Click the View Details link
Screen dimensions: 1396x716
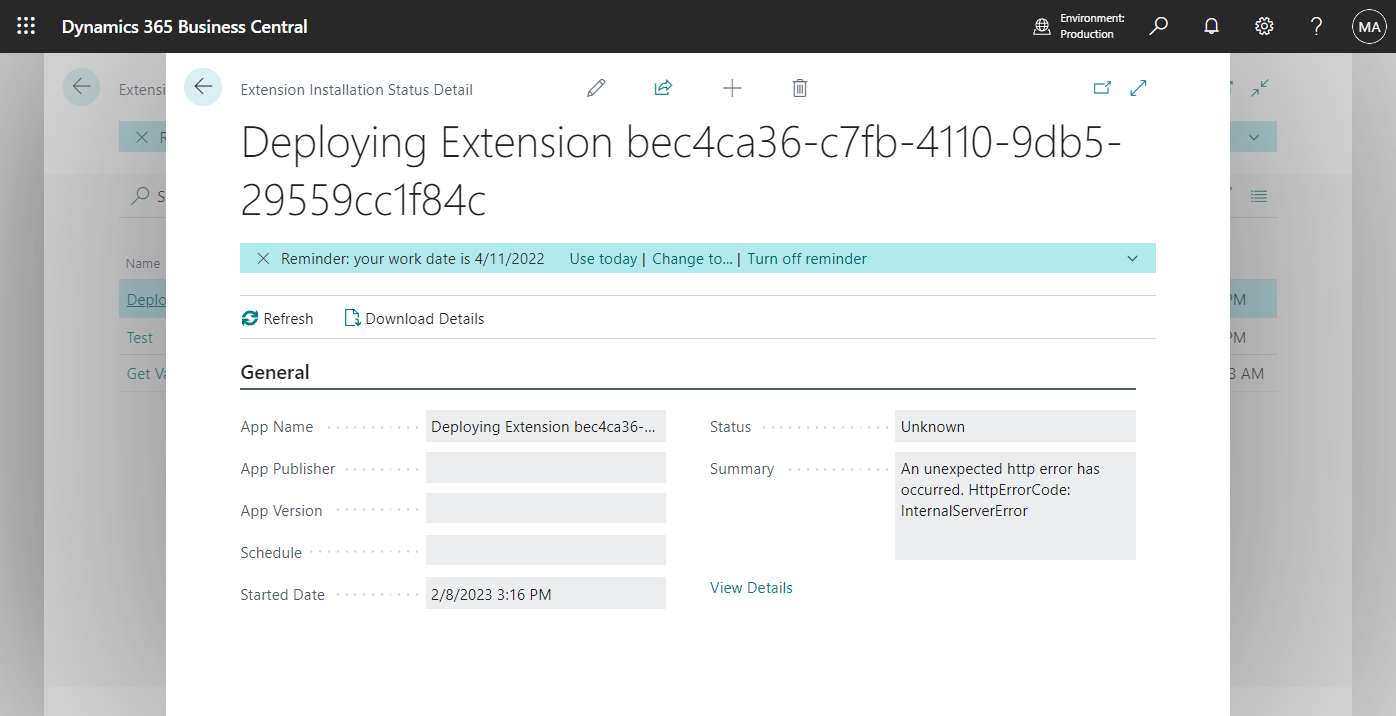point(751,587)
